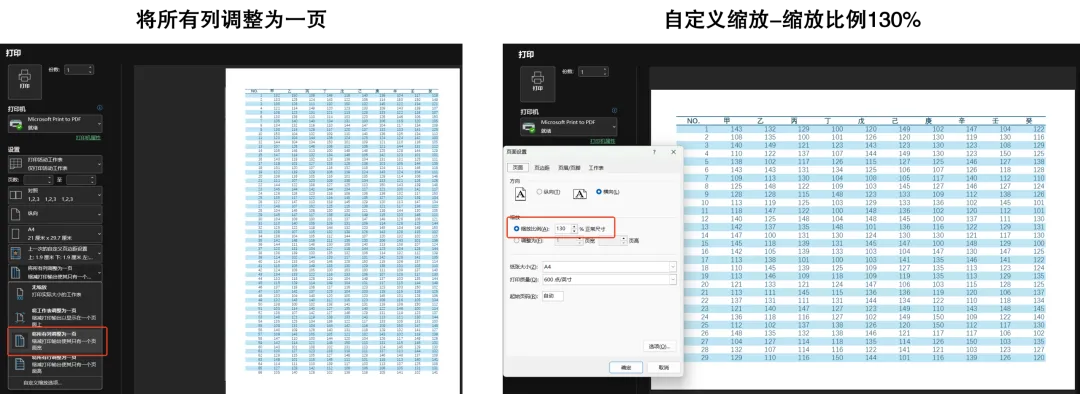1080x394 pixels.
Task: Switch to the 页眉/页脚 tab
Action: point(570,168)
